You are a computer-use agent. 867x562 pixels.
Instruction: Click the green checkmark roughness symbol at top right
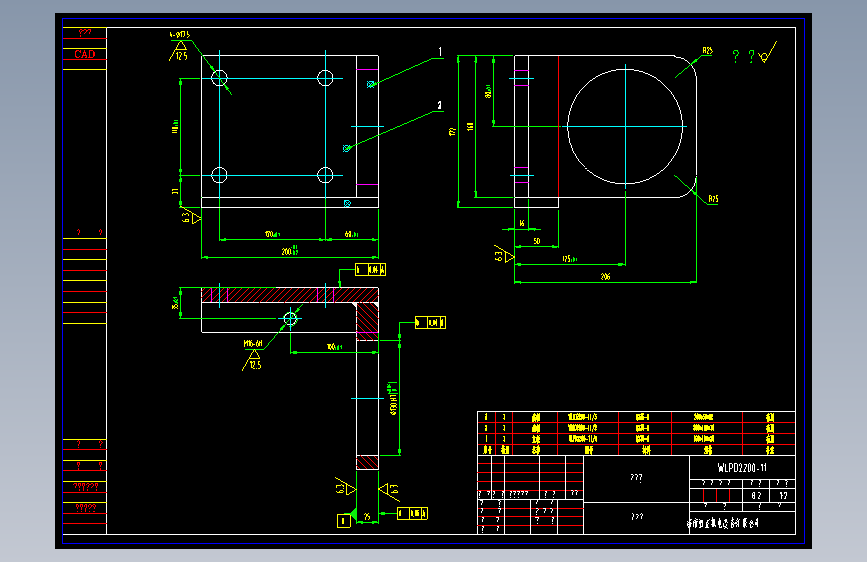coord(769,53)
